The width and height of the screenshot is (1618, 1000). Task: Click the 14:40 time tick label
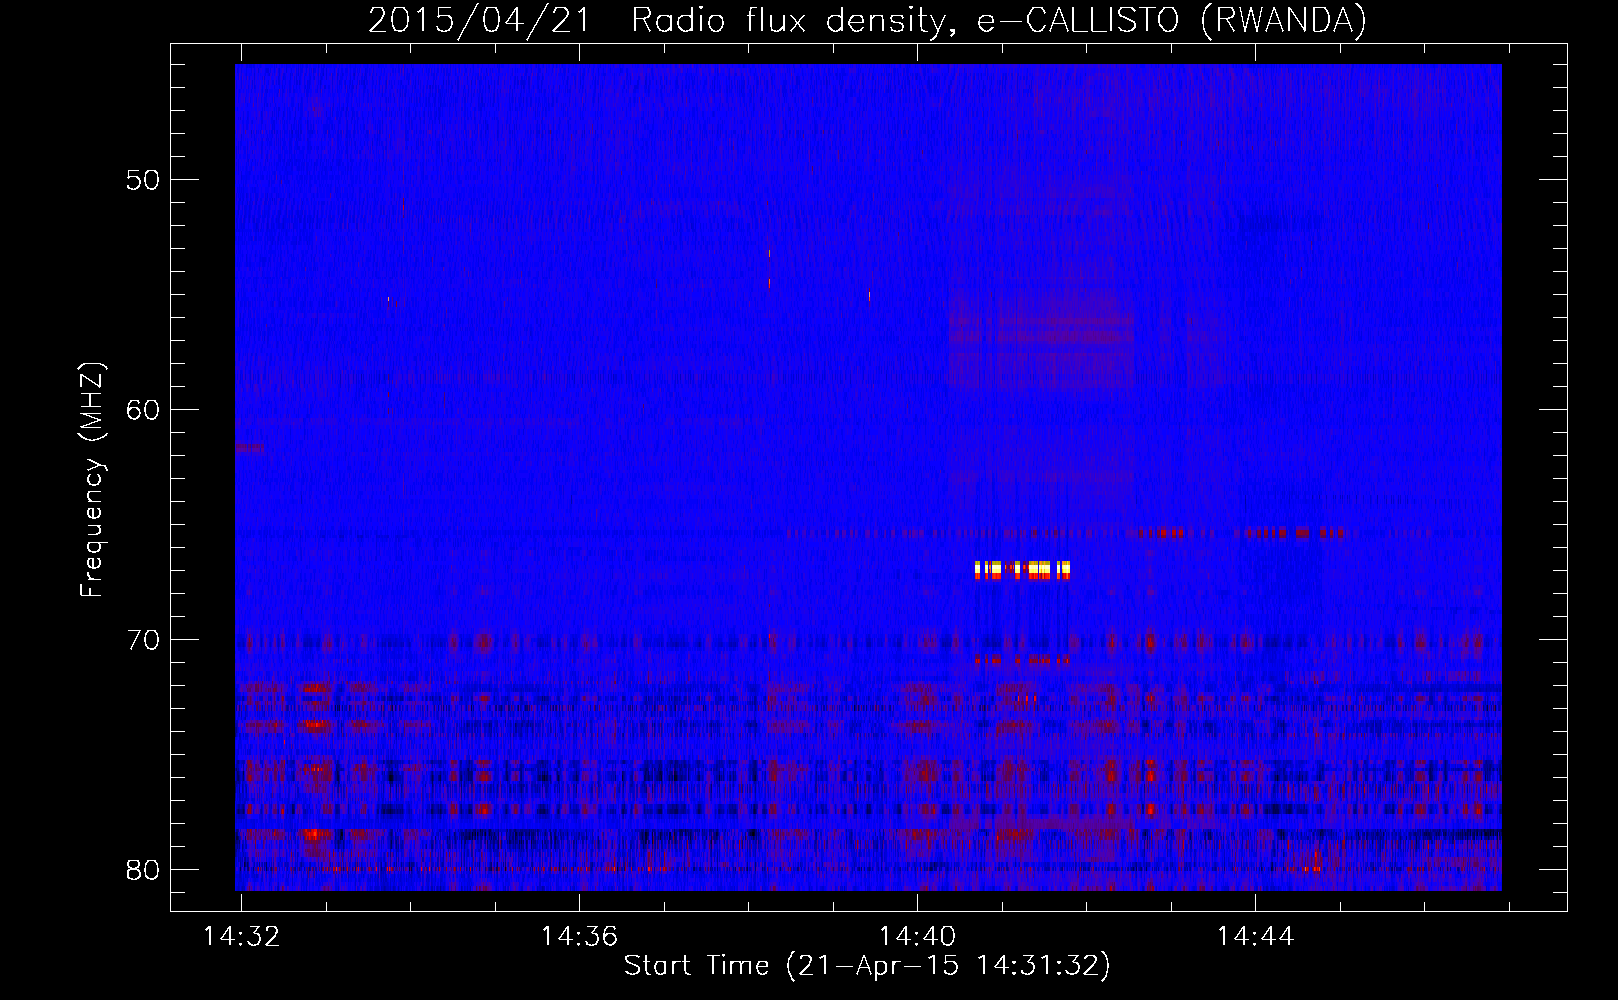[x=917, y=937]
